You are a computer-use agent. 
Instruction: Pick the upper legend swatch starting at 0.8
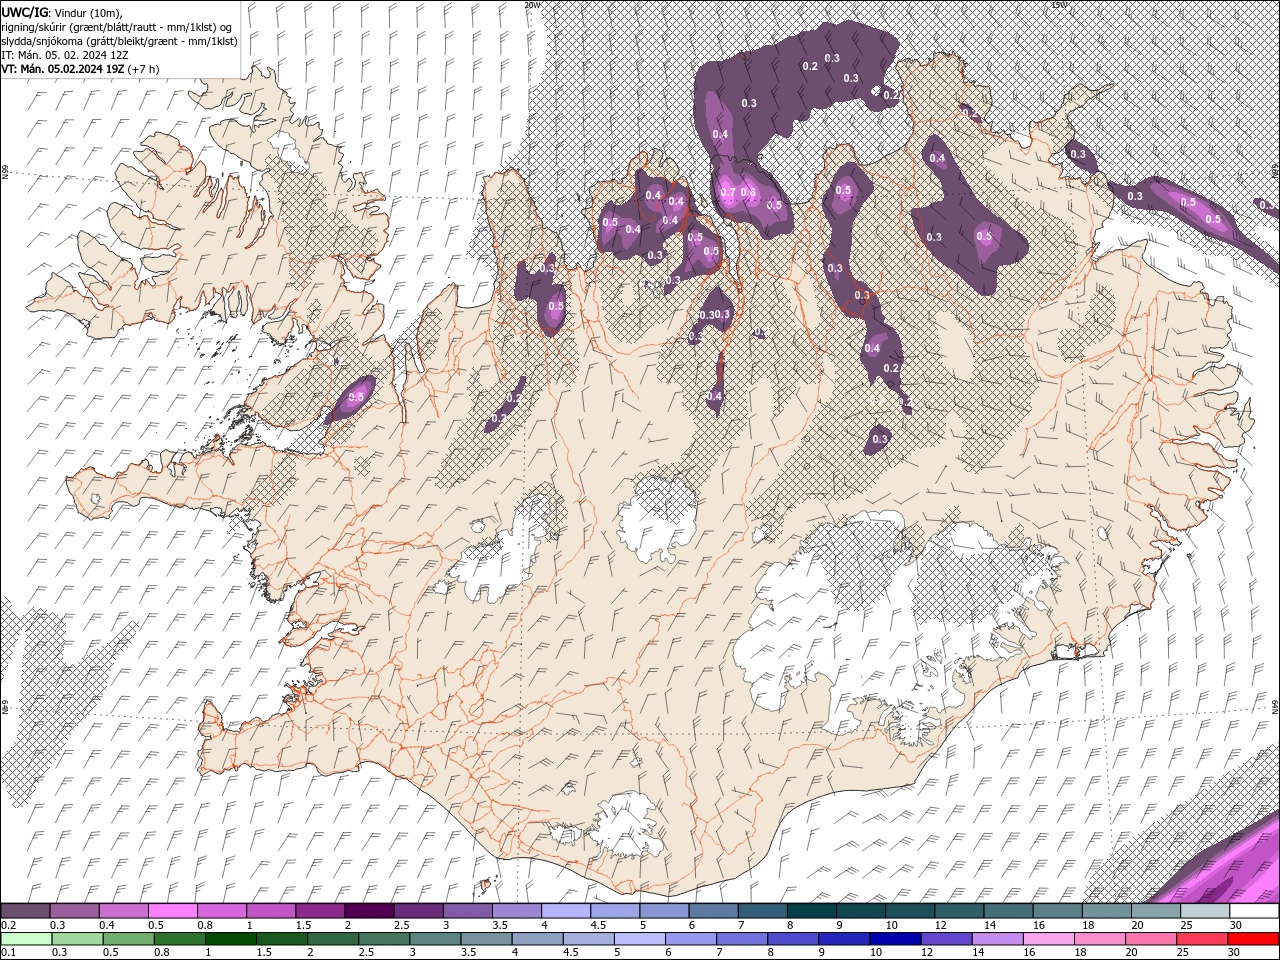coord(221,911)
